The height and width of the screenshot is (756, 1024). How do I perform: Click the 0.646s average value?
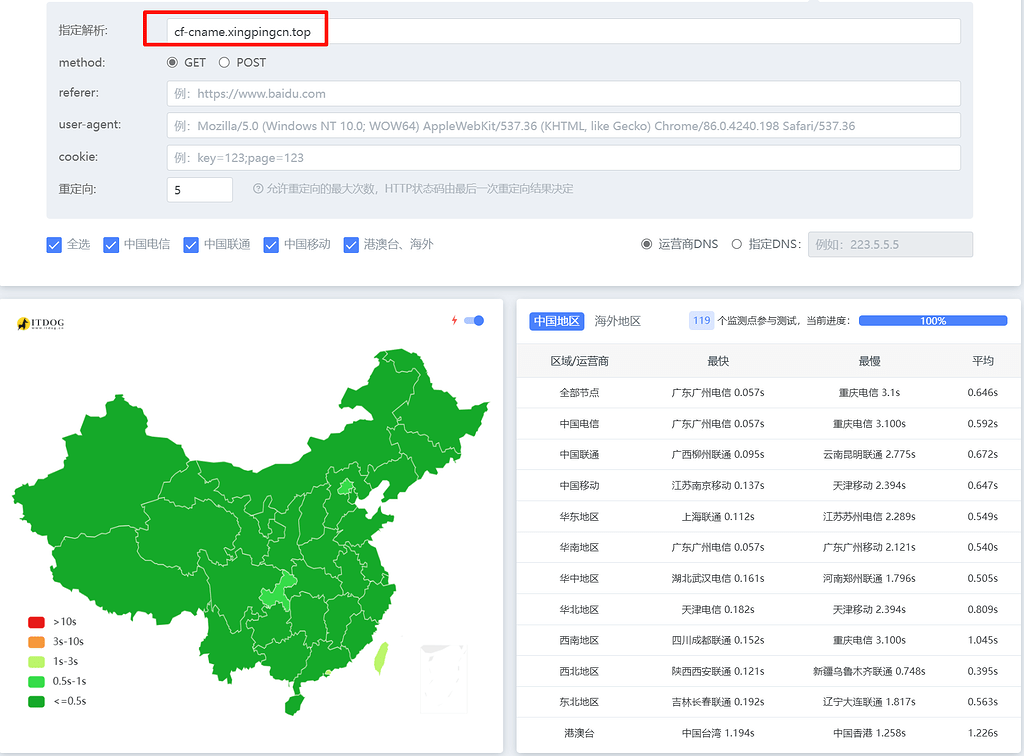(983, 392)
